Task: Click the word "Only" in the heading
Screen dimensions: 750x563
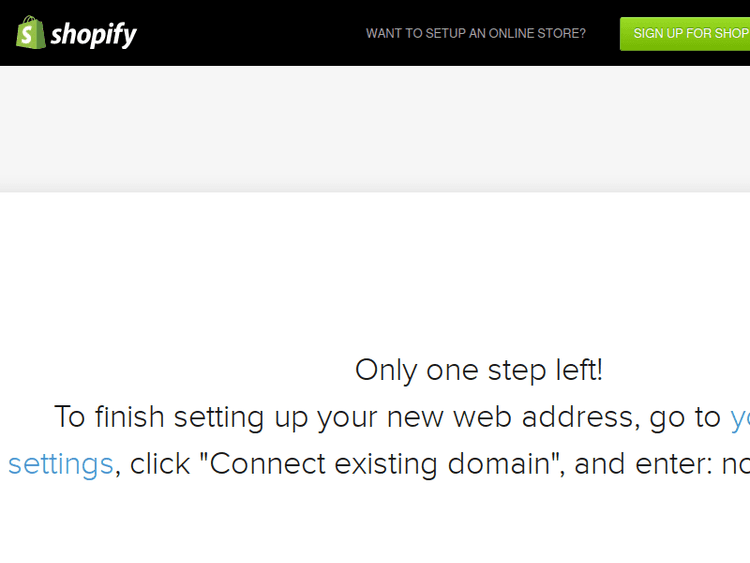Action: click(386, 370)
